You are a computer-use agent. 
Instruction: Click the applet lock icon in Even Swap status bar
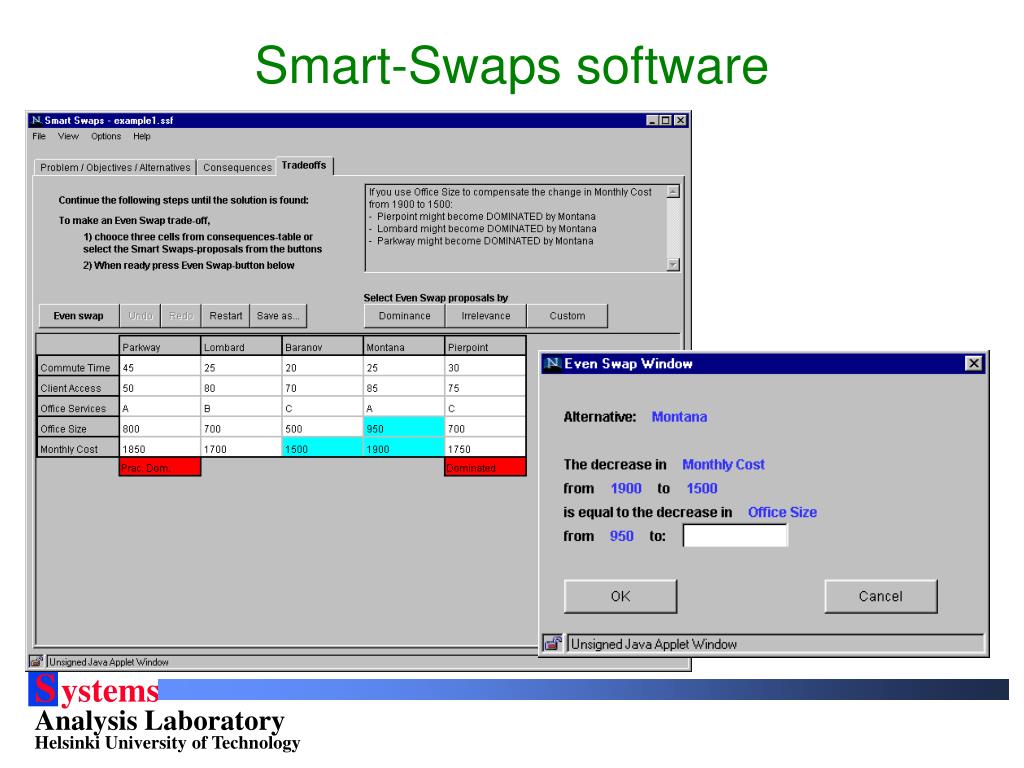click(552, 644)
